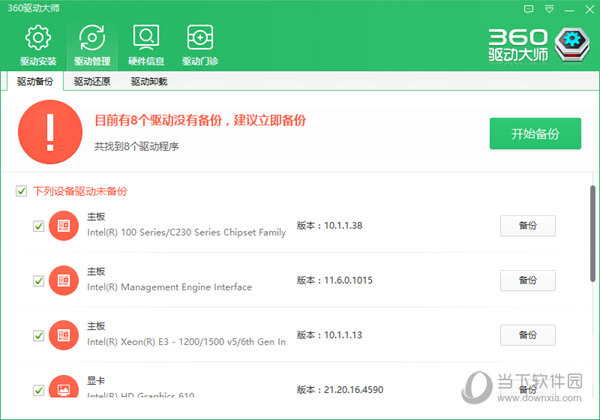Click the text 版本：10.1.1.13
600x420 pixels.
pyautogui.click(x=329, y=335)
